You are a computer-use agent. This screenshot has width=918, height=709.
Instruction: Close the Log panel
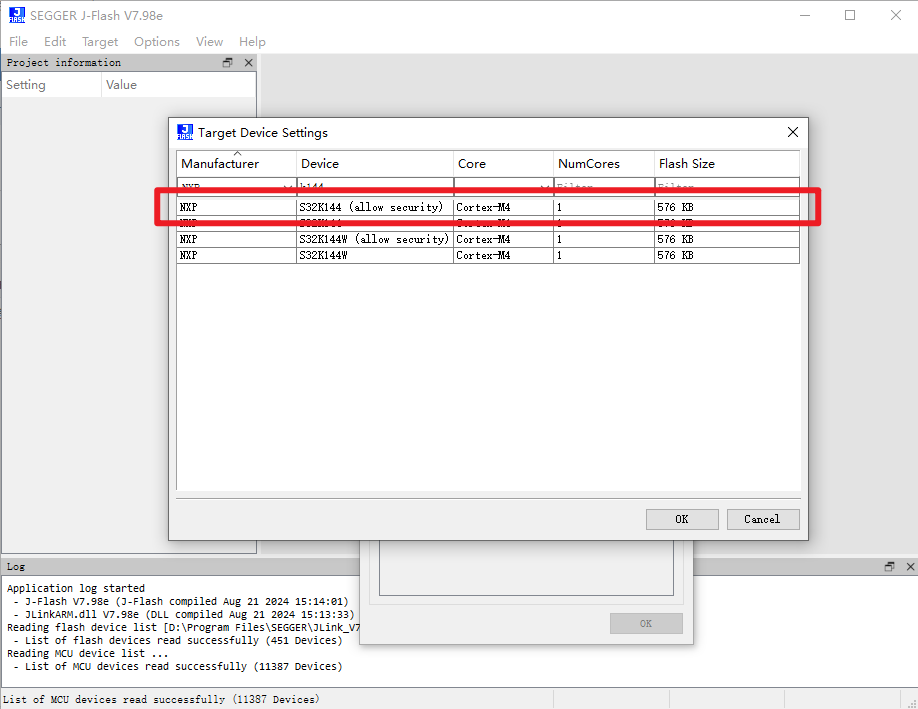coord(910,567)
